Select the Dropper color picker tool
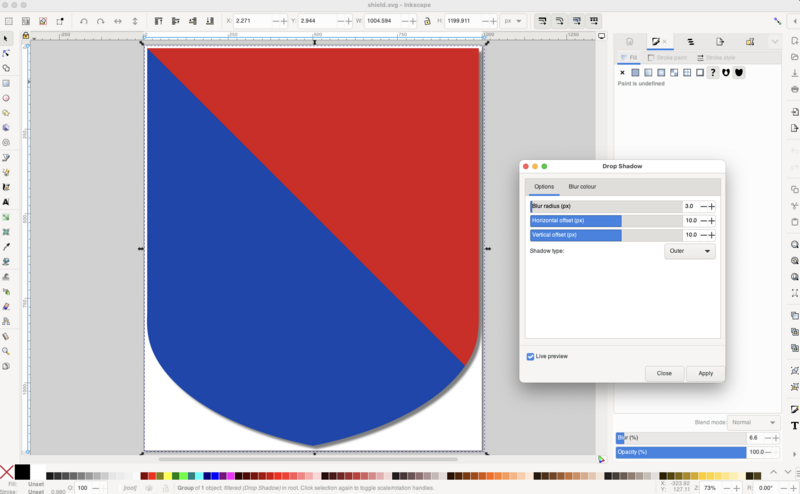 click(x=6, y=247)
